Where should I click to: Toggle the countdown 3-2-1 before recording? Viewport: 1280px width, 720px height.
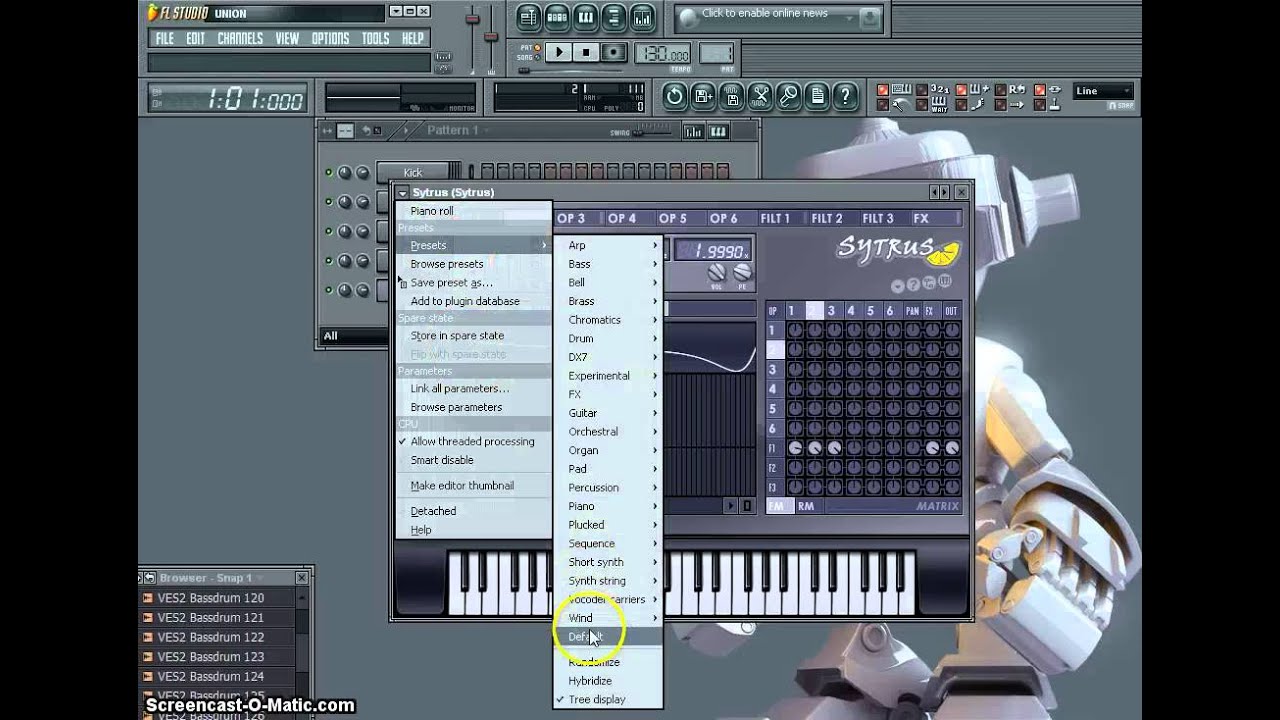(939, 89)
